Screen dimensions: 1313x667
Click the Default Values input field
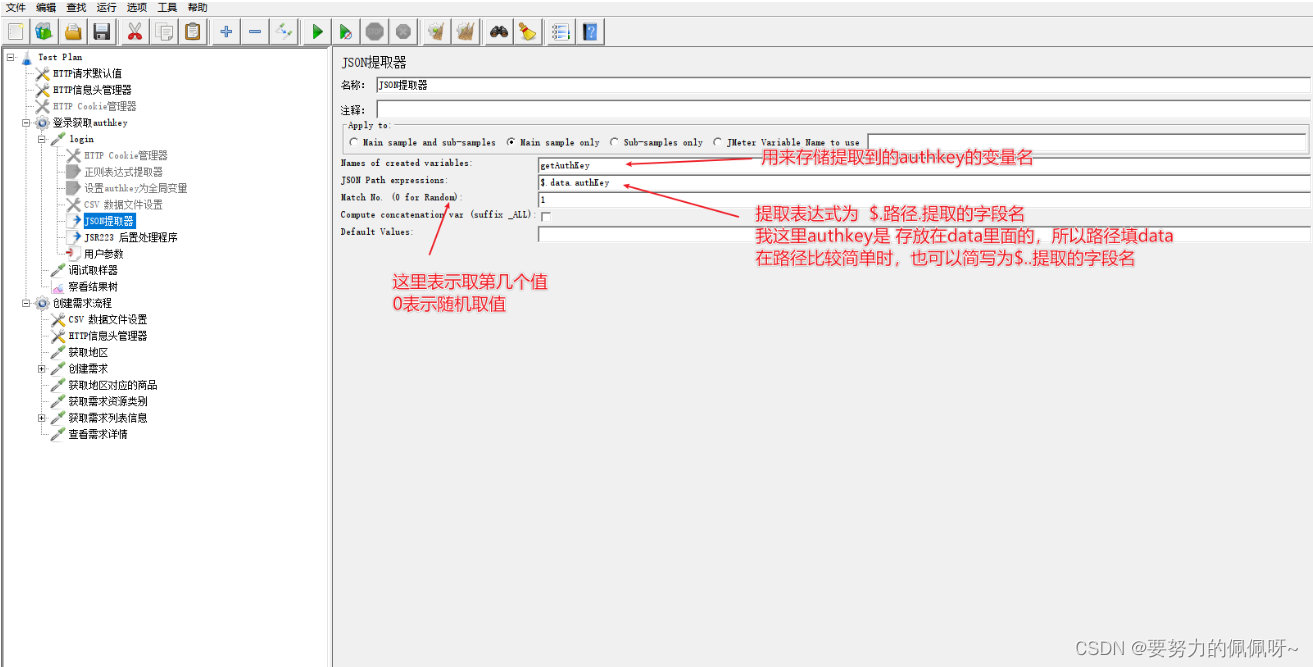[924, 234]
